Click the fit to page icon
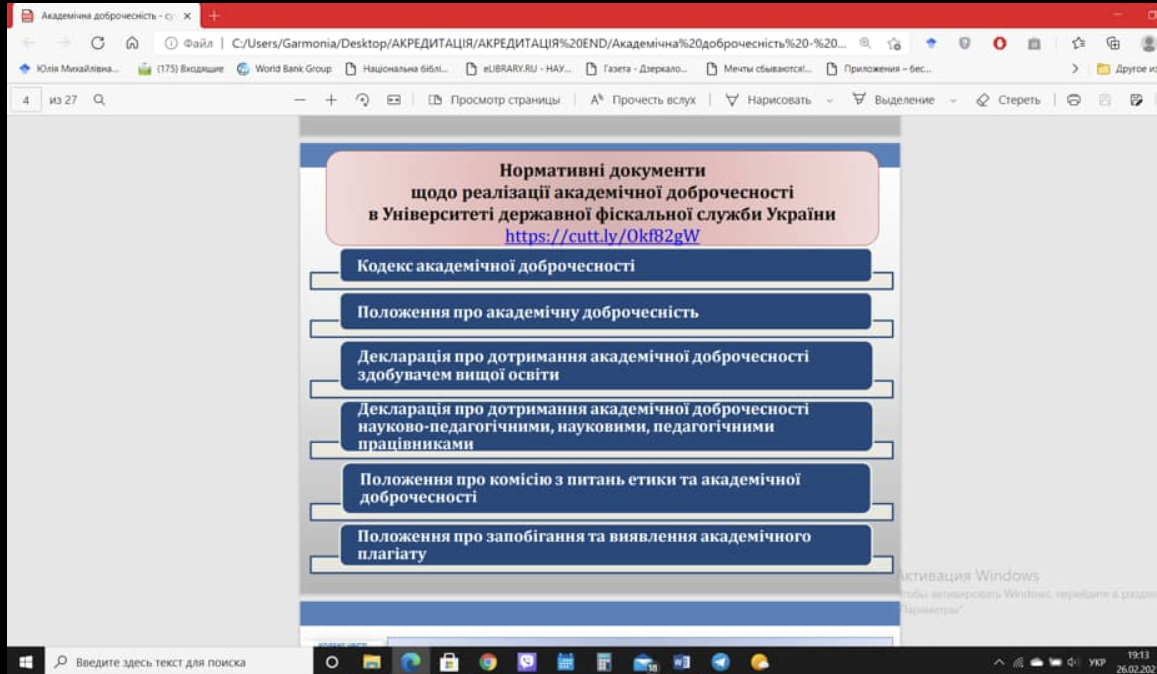 394,100
